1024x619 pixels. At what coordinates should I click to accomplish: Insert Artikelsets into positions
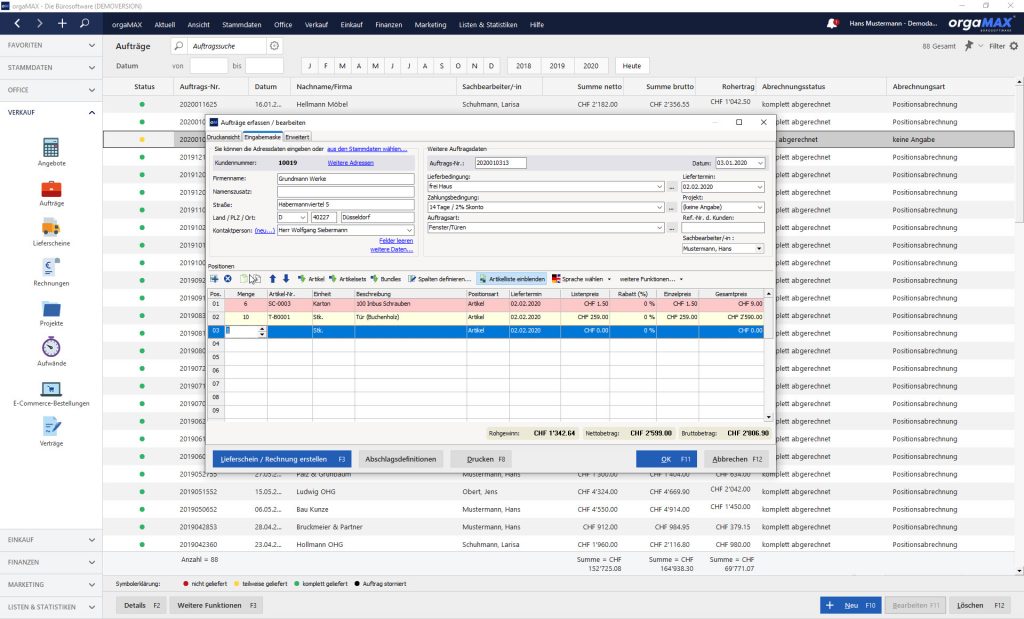coord(347,279)
